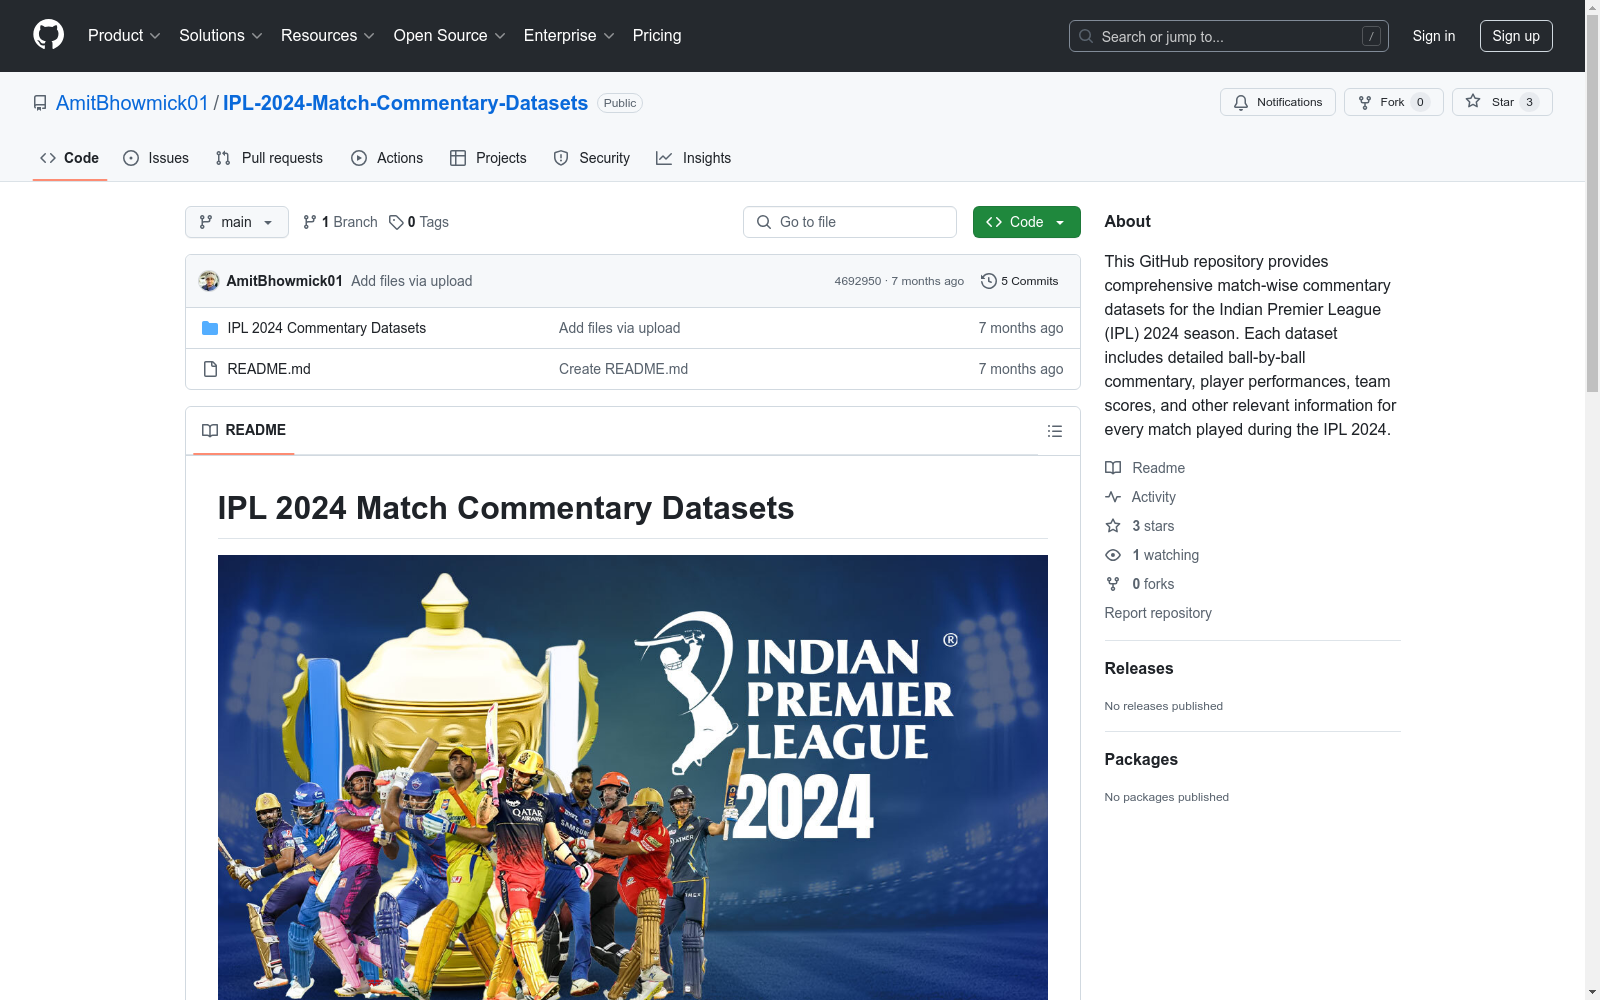This screenshot has height=1000, width=1600.
Task: Fork this repository
Action: click(x=1394, y=102)
